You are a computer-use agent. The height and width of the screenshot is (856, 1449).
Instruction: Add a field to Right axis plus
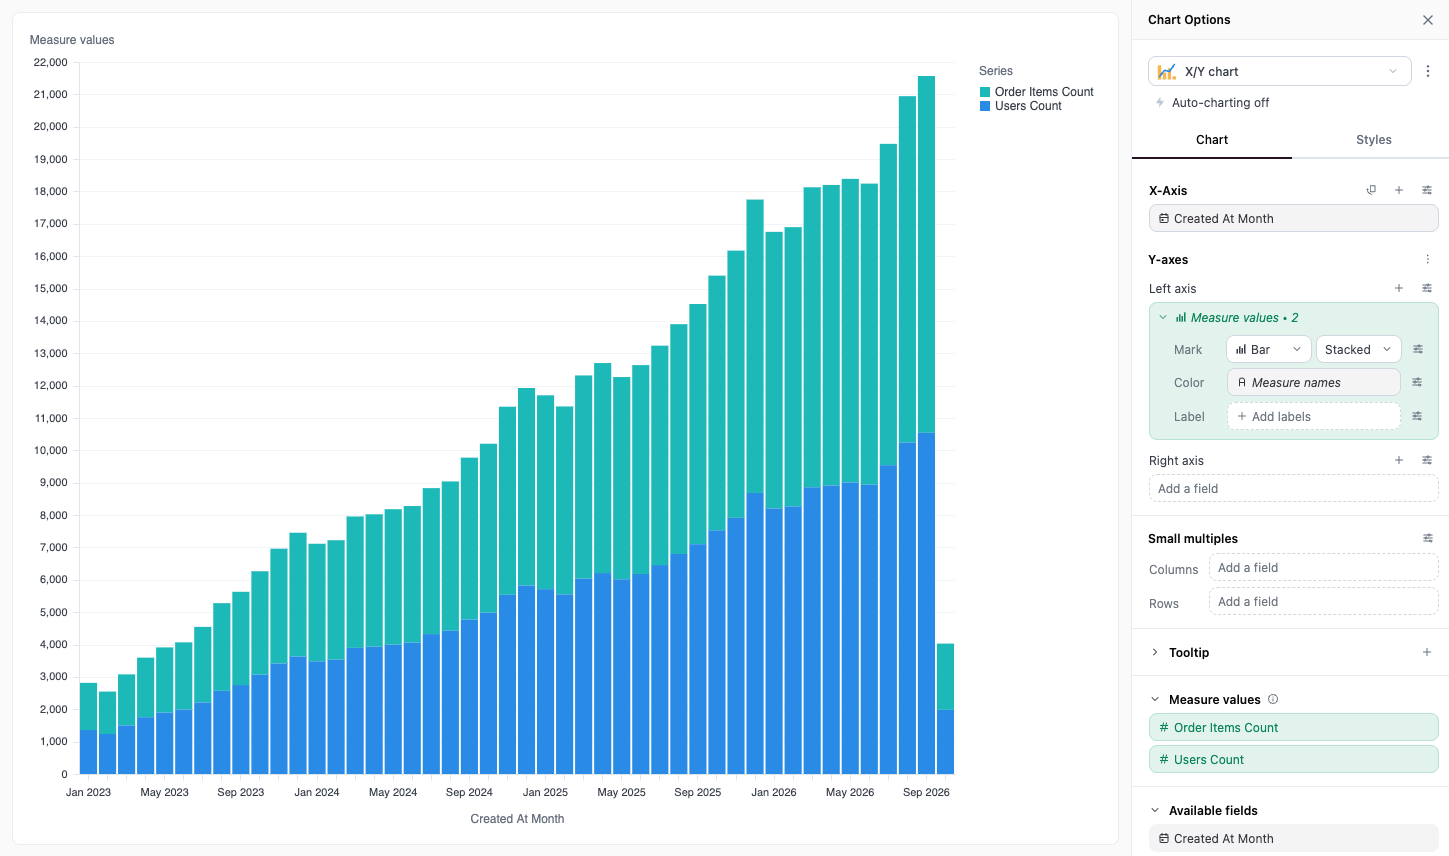(x=1399, y=460)
